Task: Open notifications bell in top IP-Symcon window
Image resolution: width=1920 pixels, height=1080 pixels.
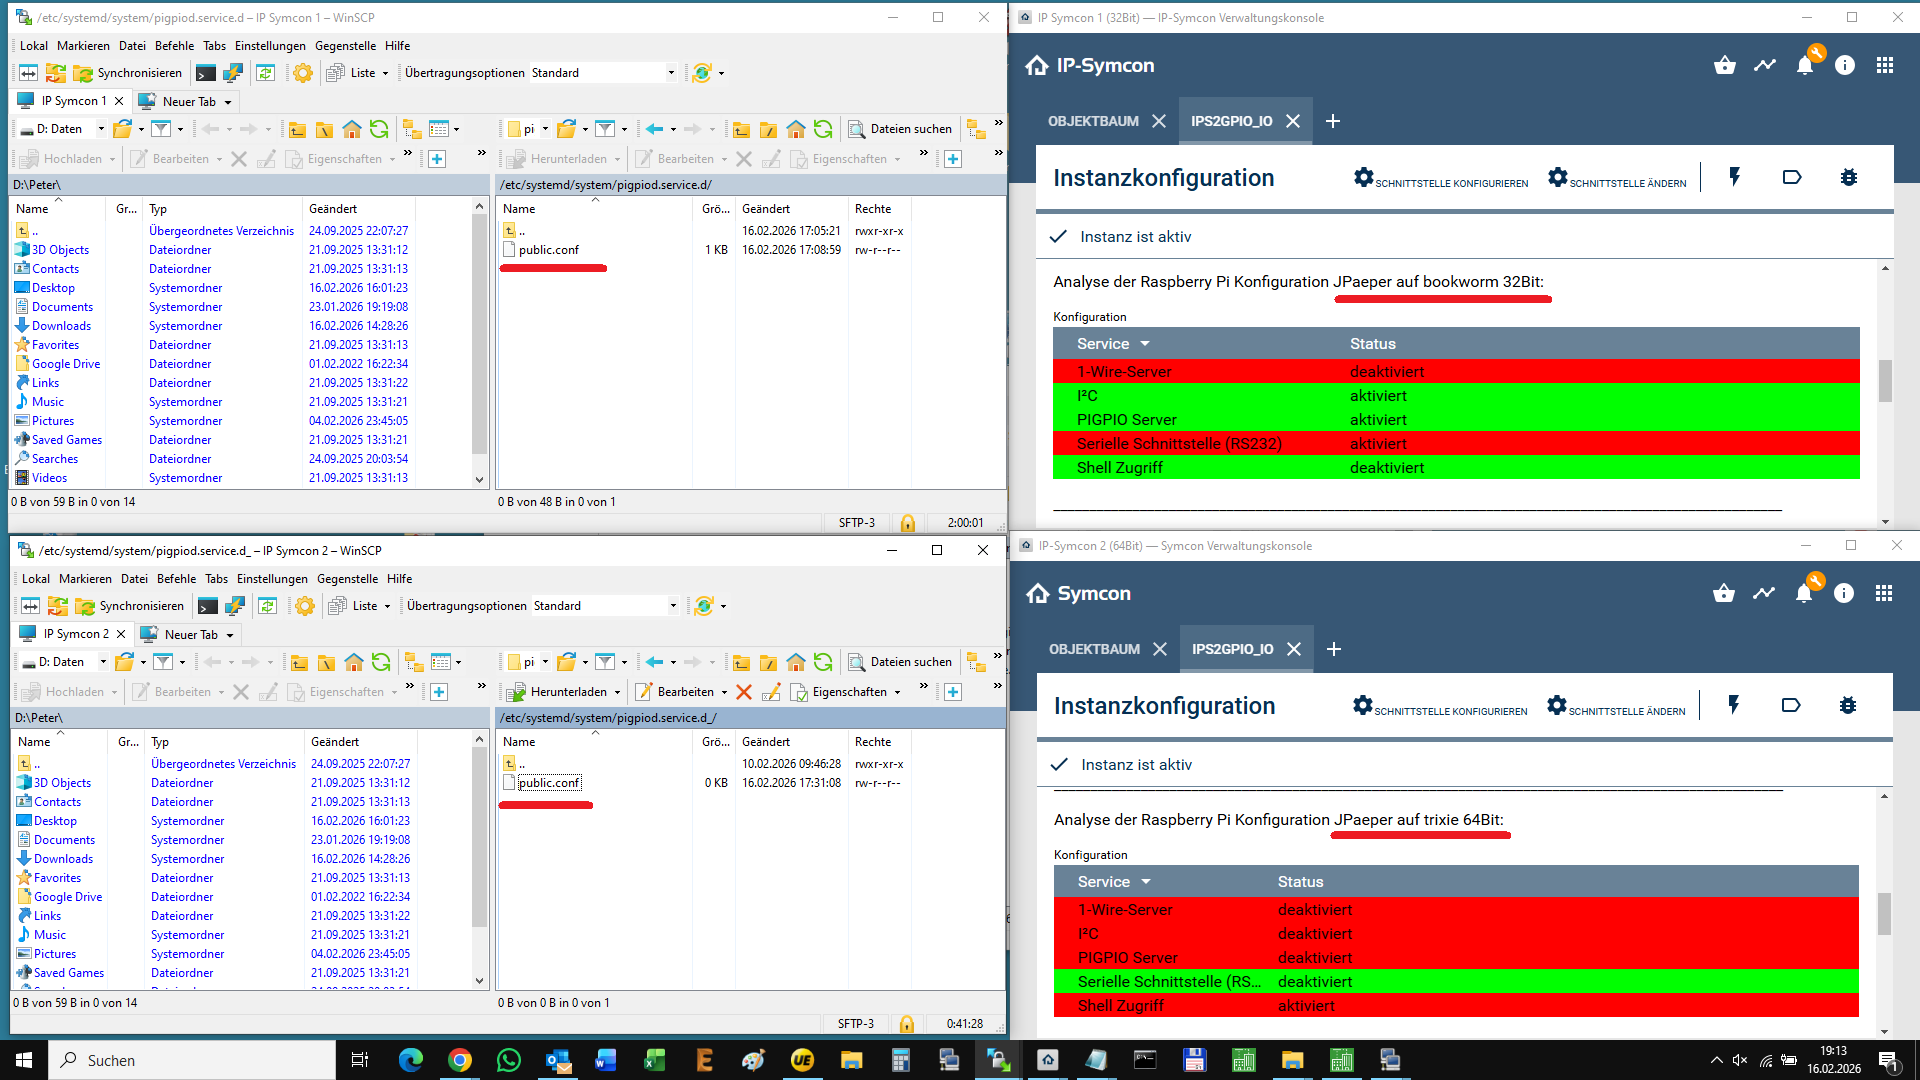Action: pos(1805,66)
